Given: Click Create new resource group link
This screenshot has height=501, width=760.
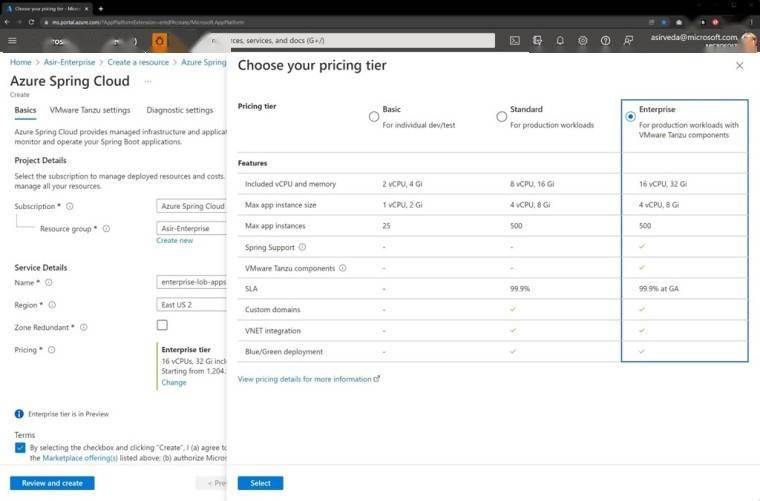Looking at the screenshot, I should click(x=174, y=240).
